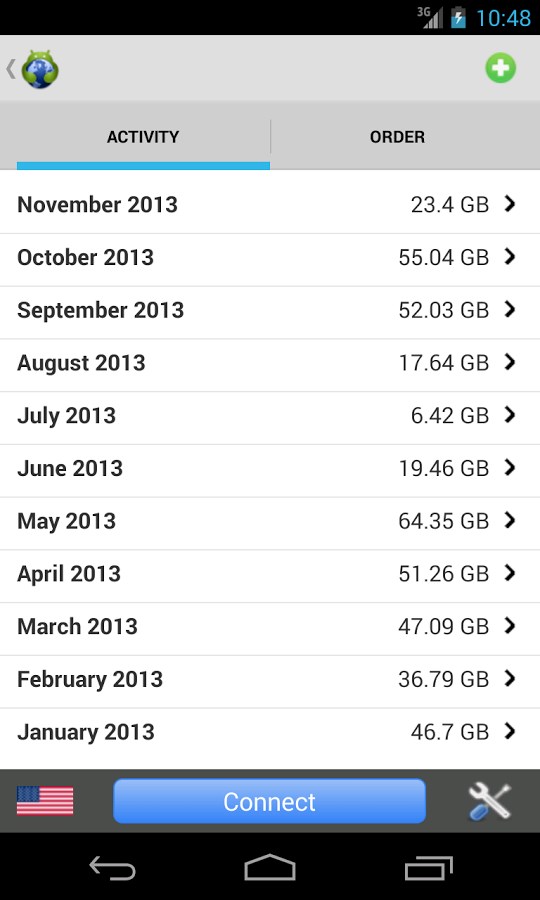Expand the October 2013 chevron arrow
The width and height of the screenshot is (540, 900).
click(x=510, y=257)
